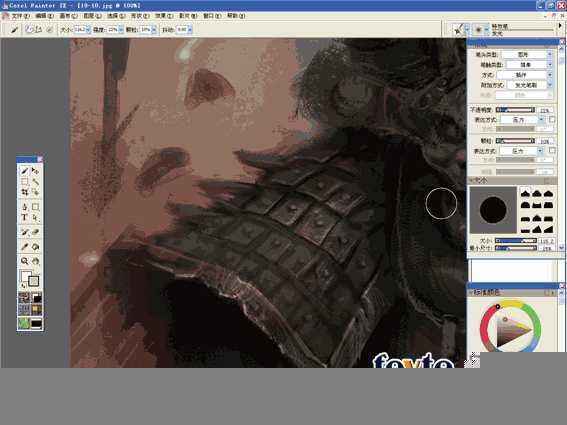The height and width of the screenshot is (425, 567).
Task: Pick a hue on the color wheel ring
Action: (511, 303)
